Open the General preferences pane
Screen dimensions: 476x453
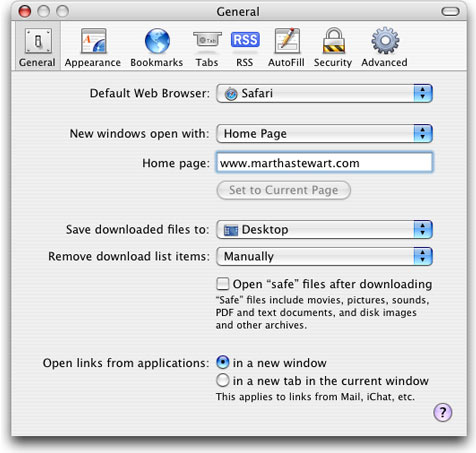tap(37, 47)
